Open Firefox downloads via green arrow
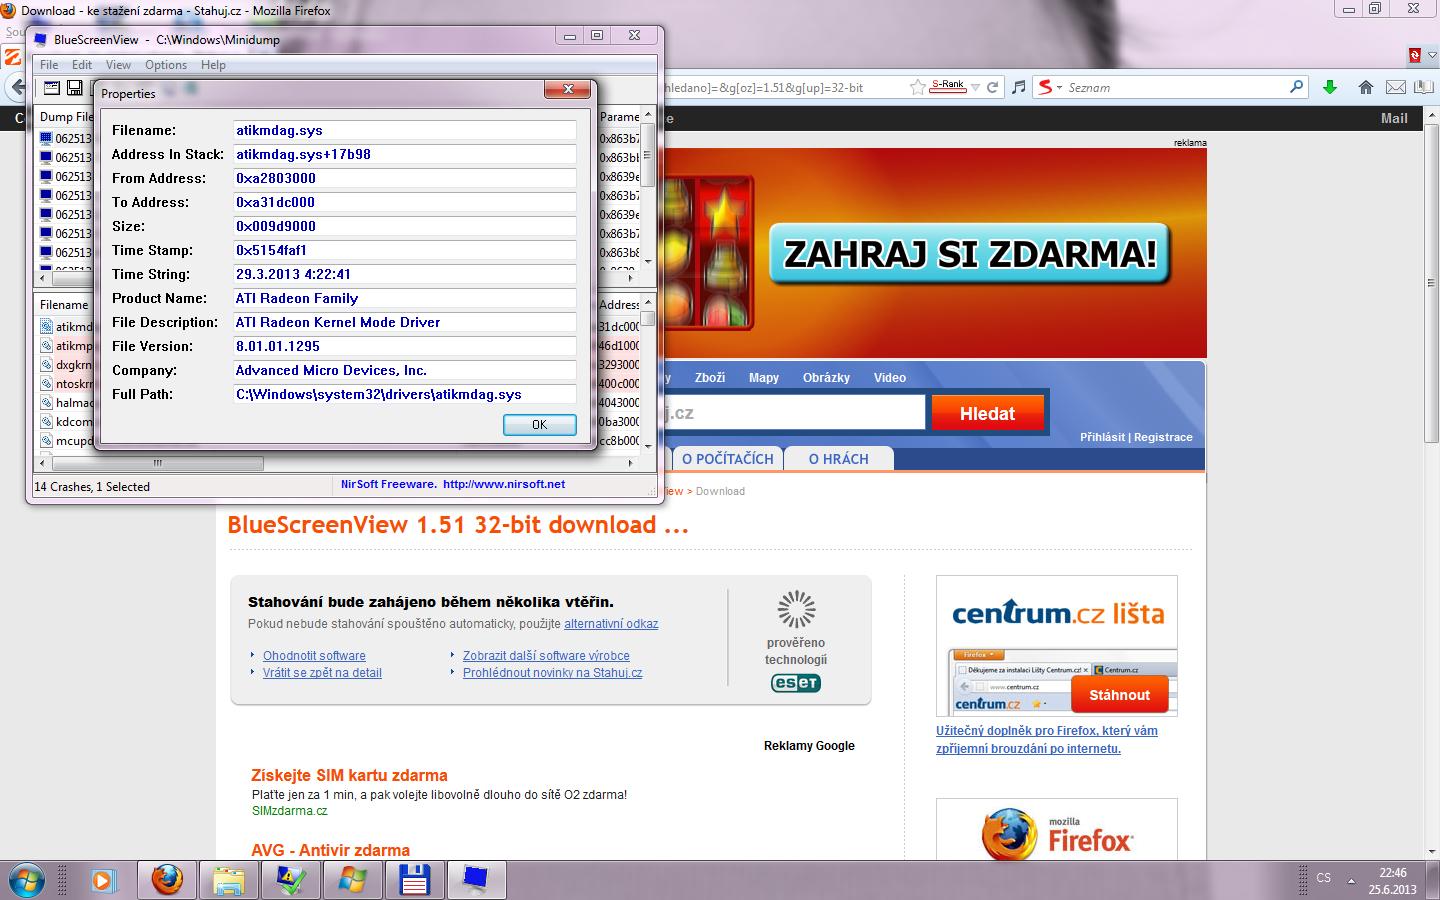The image size is (1440, 900). point(1330,87)
